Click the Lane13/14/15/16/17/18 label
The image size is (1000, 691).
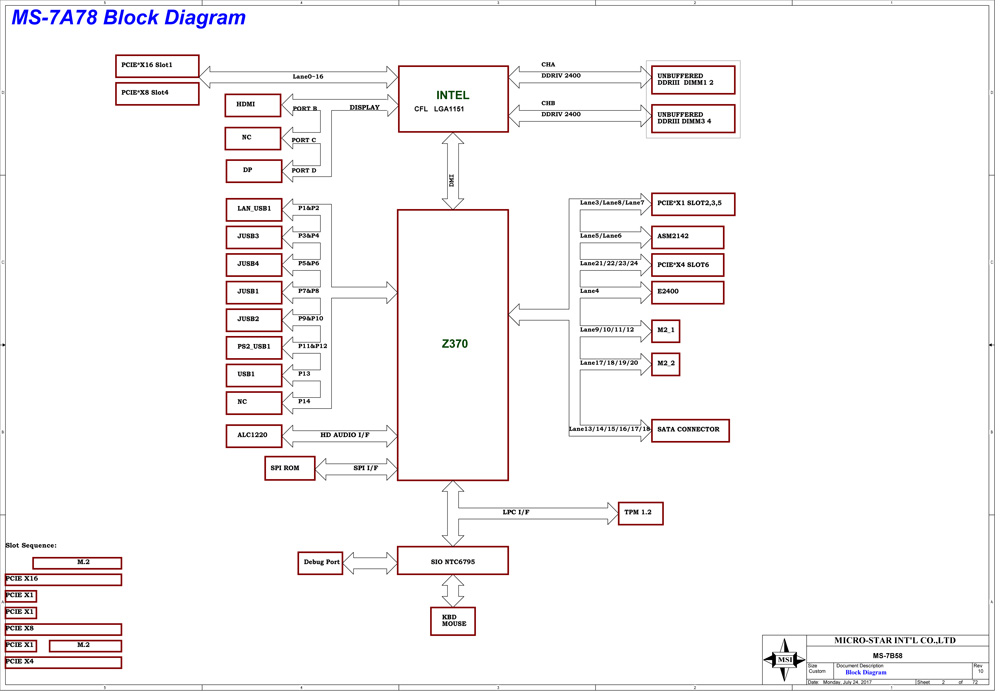610,429
